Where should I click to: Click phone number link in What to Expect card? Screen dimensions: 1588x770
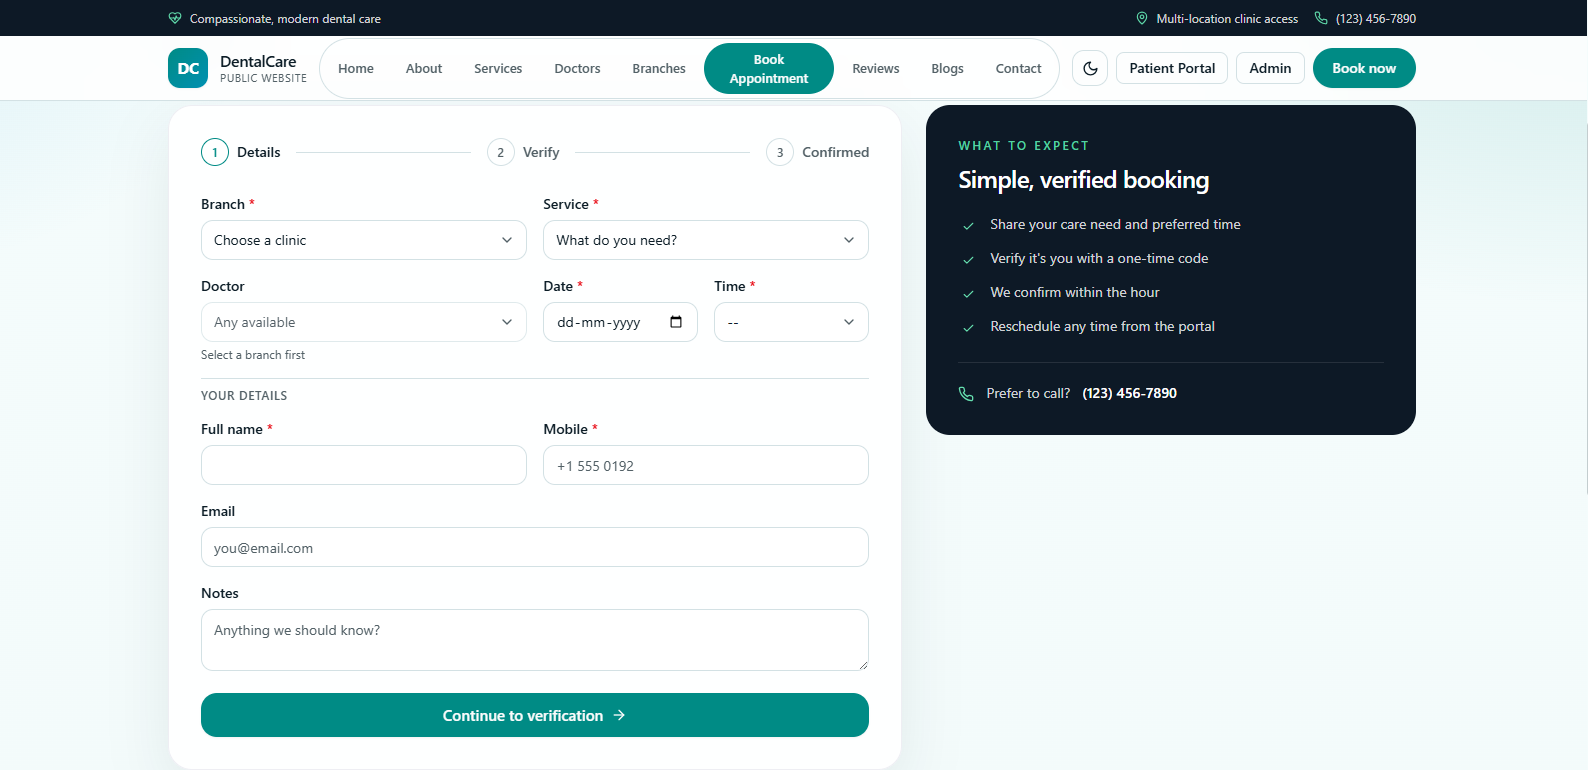pos(1129,393)
